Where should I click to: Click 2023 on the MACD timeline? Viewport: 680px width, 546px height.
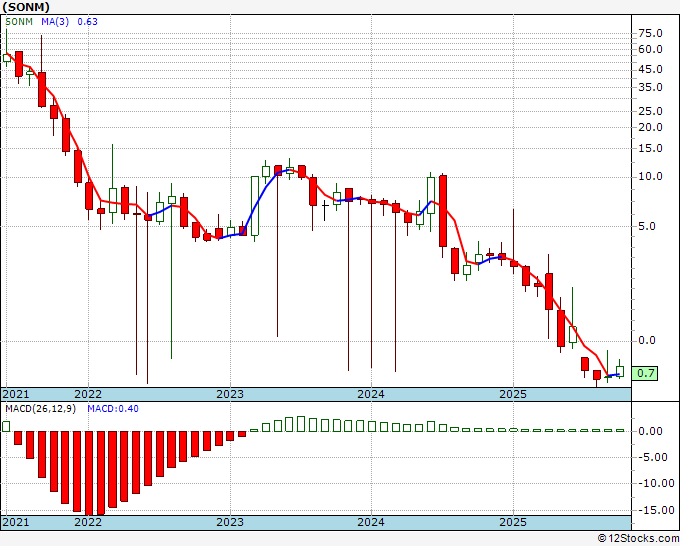tap(230, 522)
